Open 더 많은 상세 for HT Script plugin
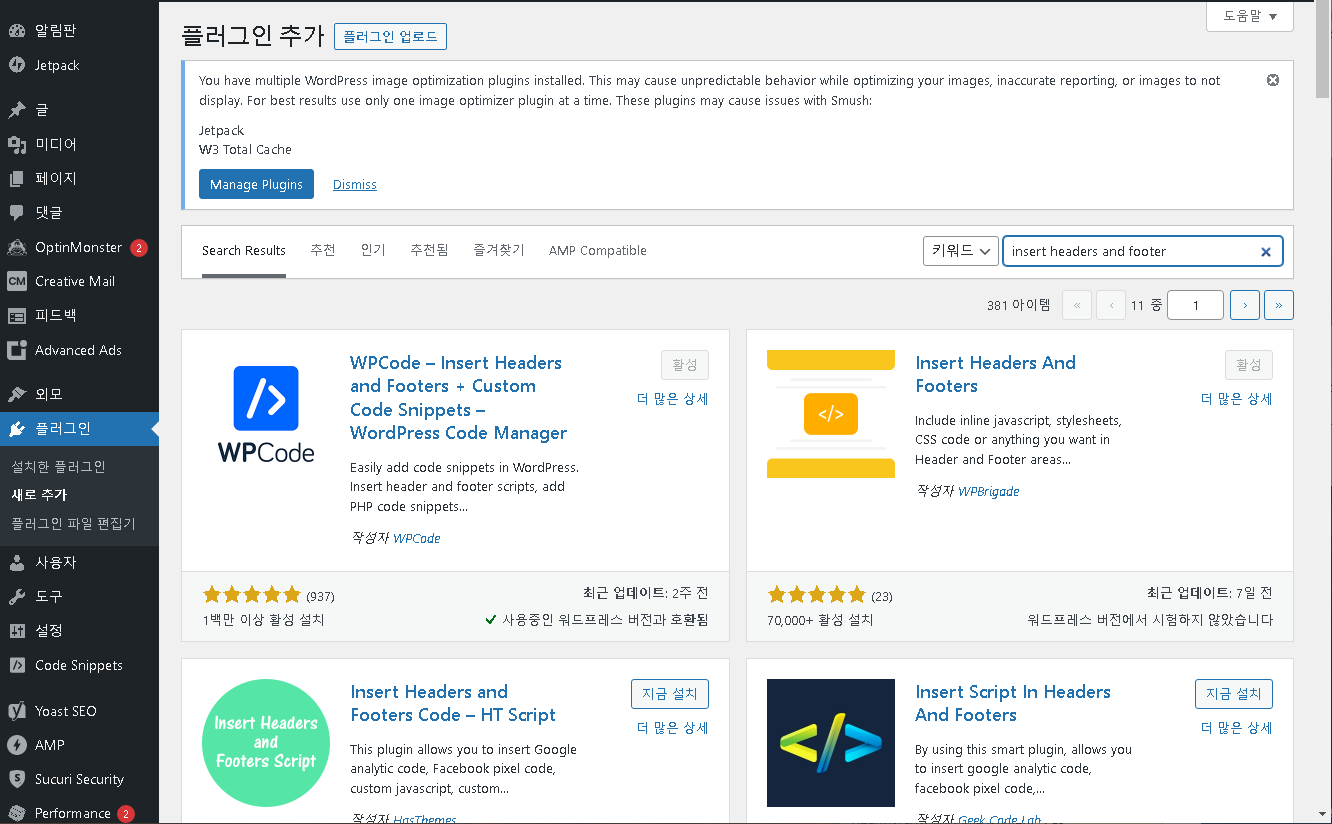This screenshot has width=1332, height=824. pos(673,728)
